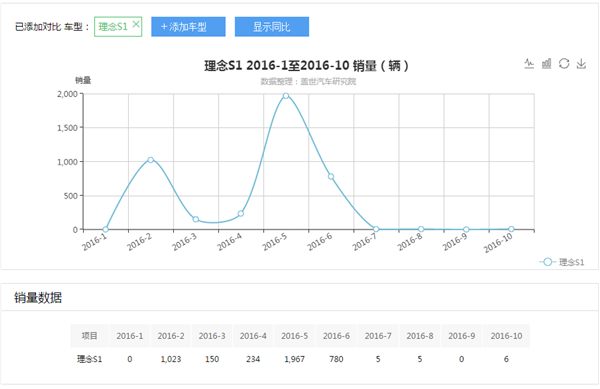This screenshot has height=389, width=600.
Task: Click y-axis label 1,500
Action: [x=67, y=128]
